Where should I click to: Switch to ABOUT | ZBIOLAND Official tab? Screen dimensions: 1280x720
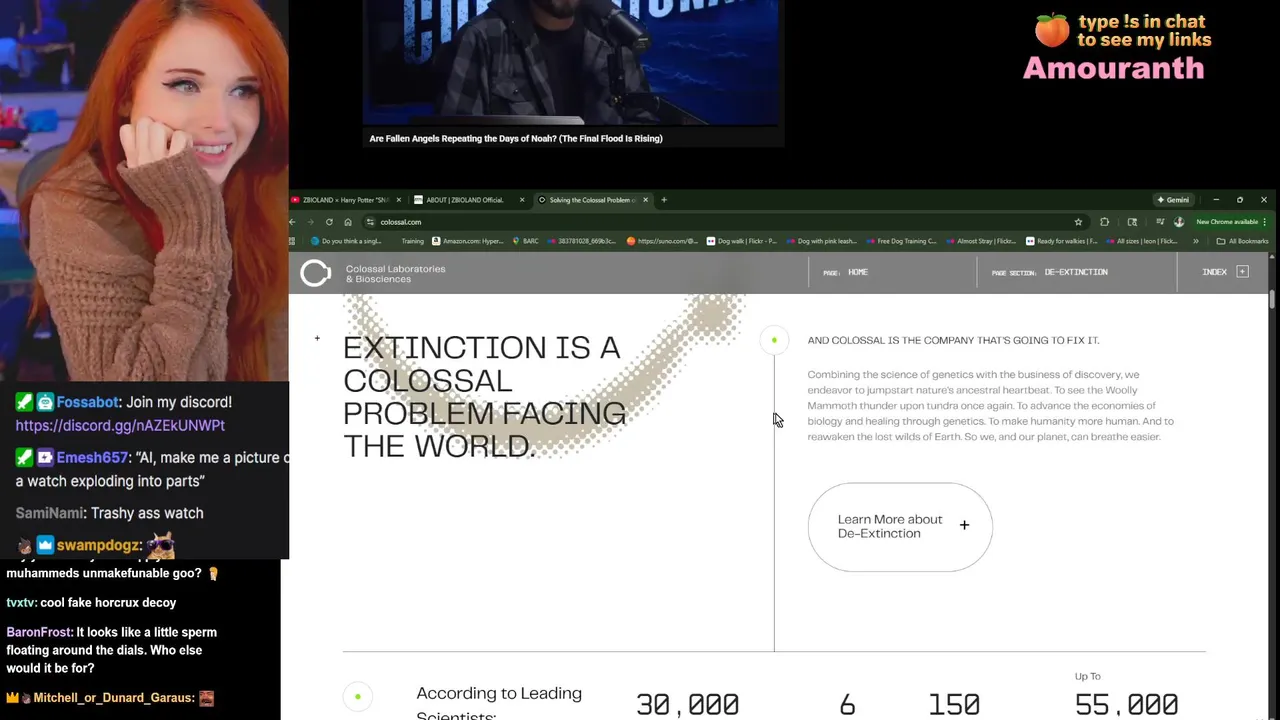pos(465,200)
